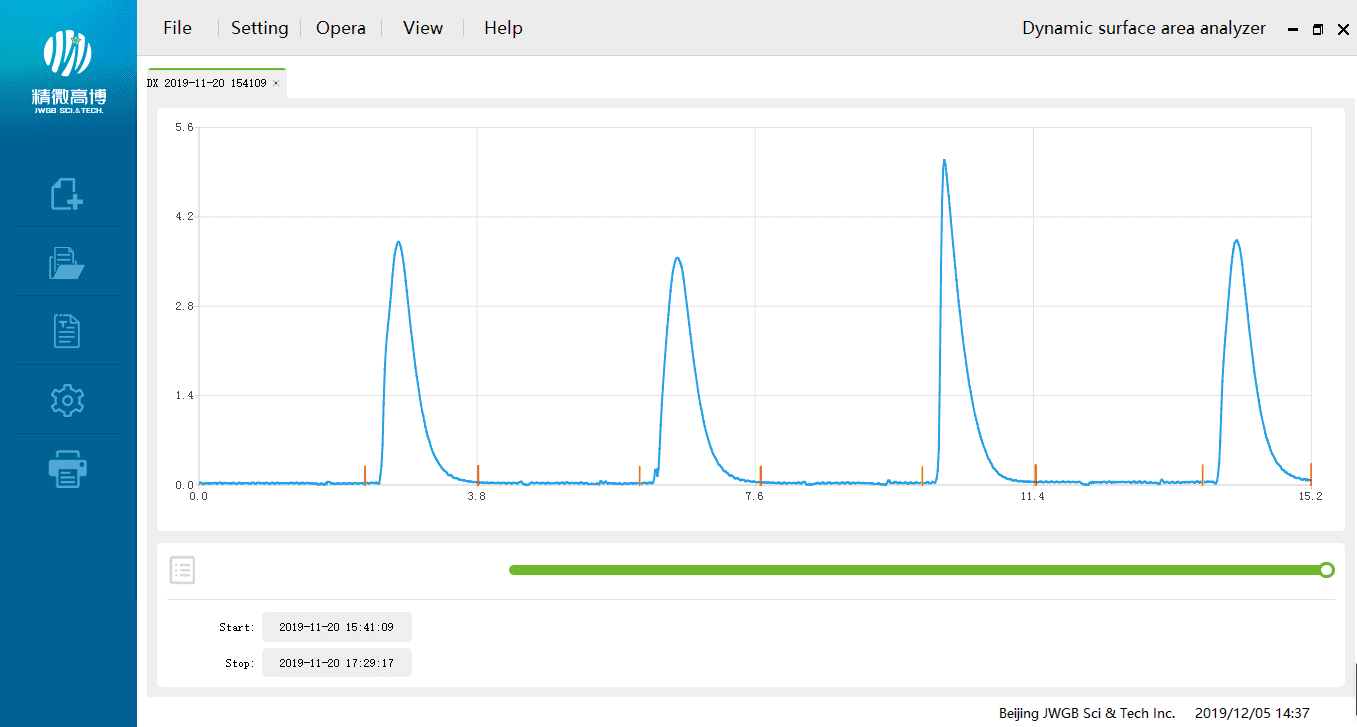1357x727 pixels.
Task: Close the DX 2019-11-20 154109 tab
Action: click(276, 84)
